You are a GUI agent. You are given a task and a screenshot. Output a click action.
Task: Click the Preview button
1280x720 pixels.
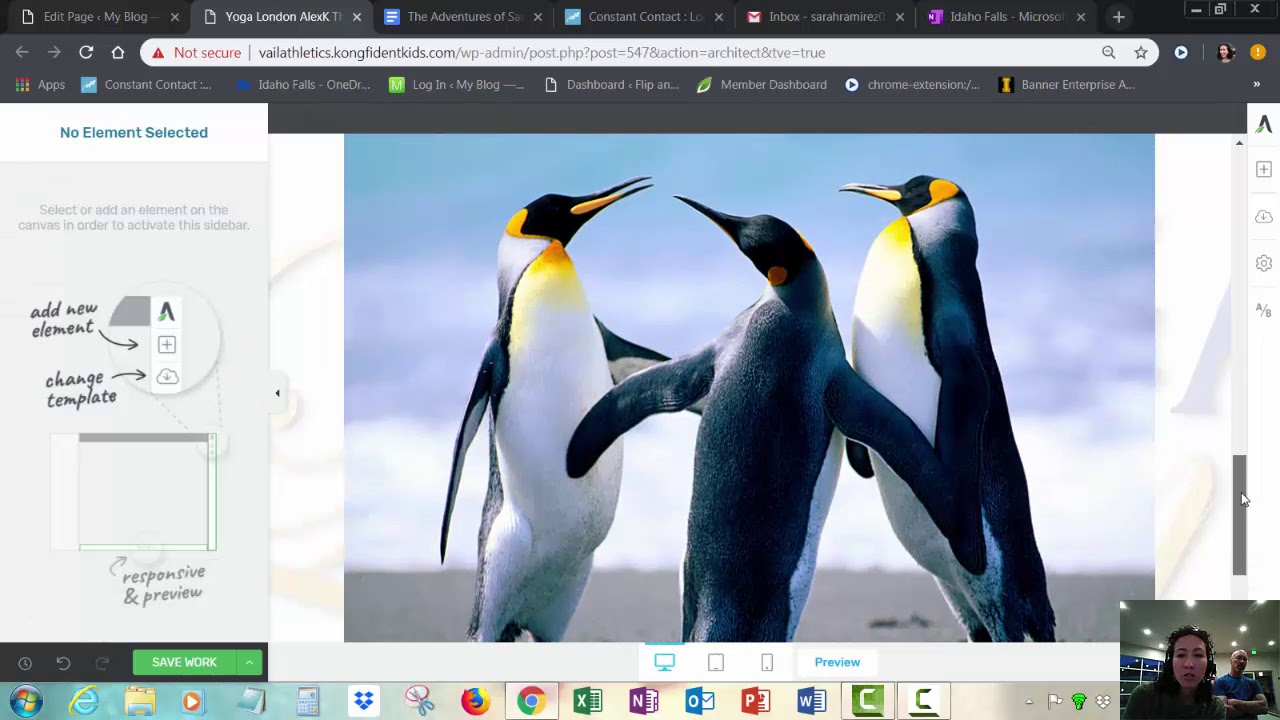pyautogui.click(x=837, y=662)
